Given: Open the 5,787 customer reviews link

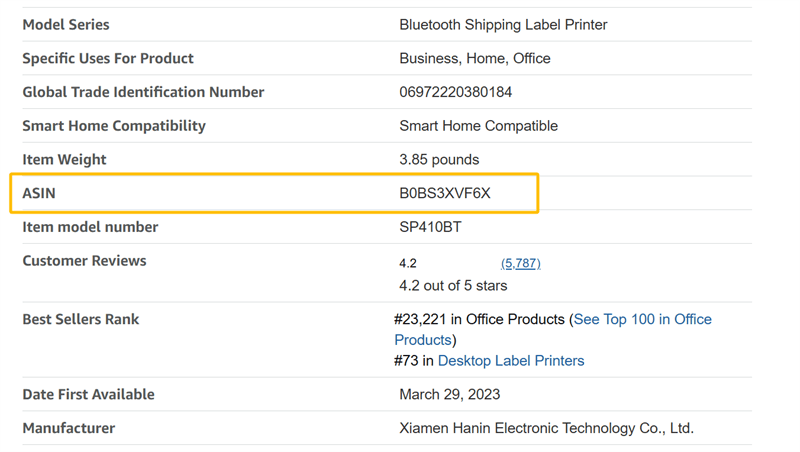Looking at the screenshot, I should (x=520, y=263).
